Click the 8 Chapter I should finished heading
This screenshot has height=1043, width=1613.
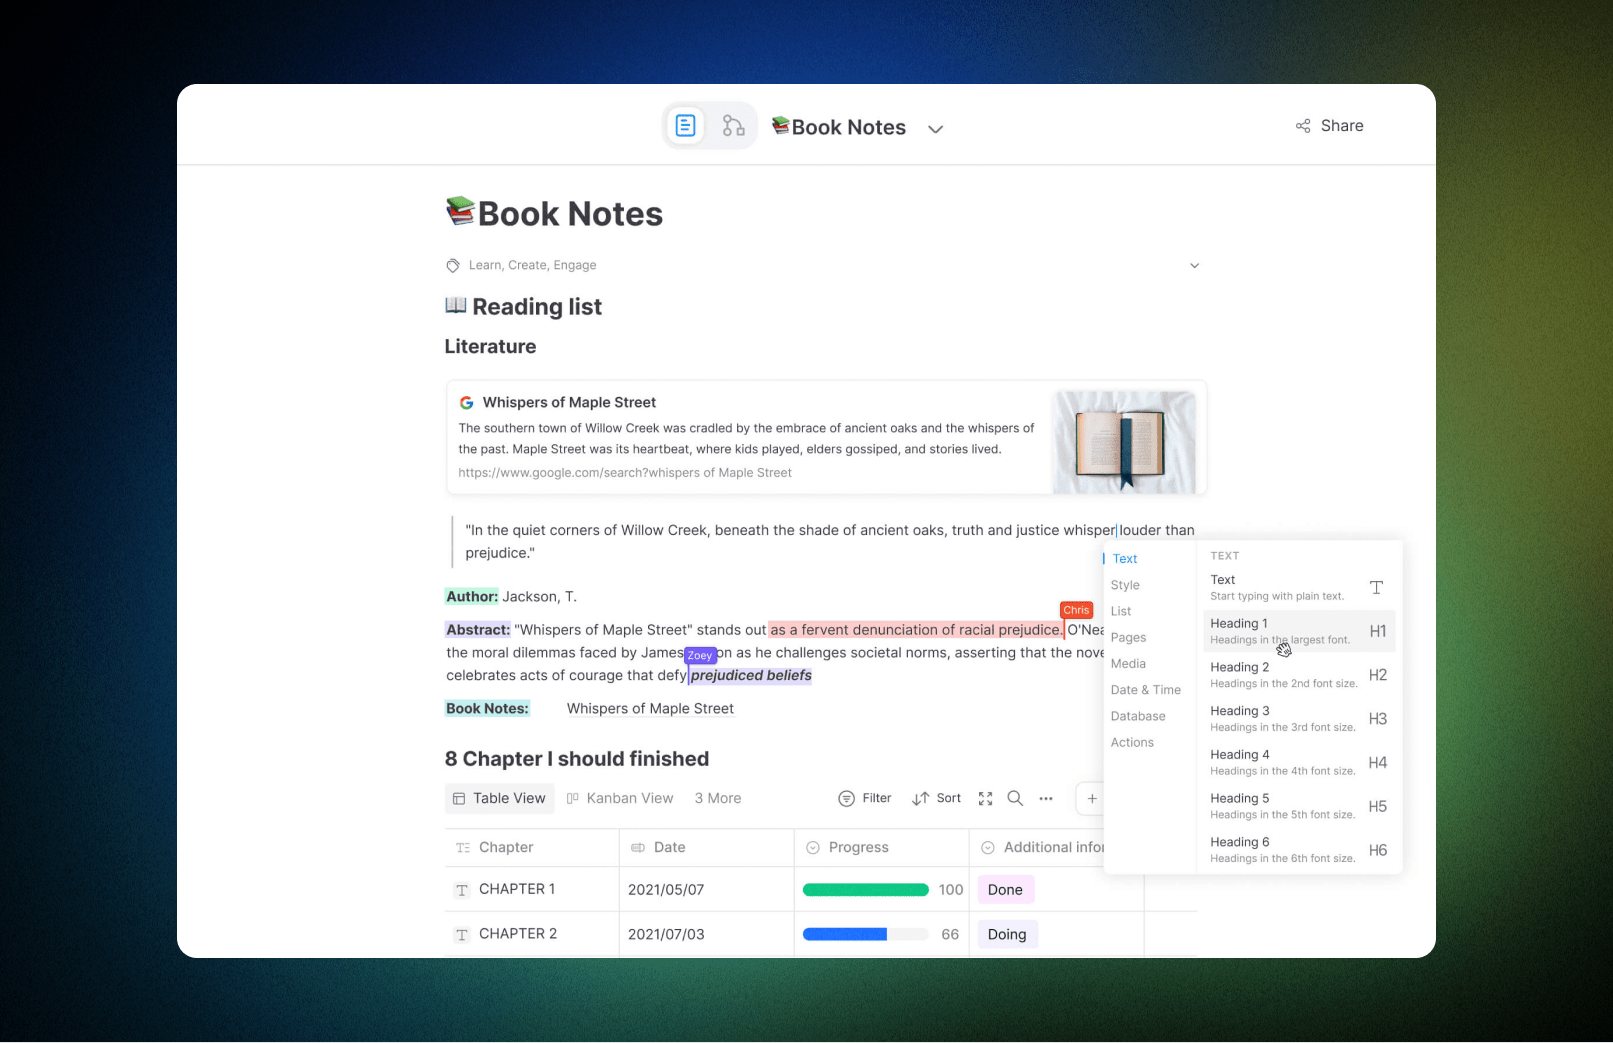tap(577, 759)
